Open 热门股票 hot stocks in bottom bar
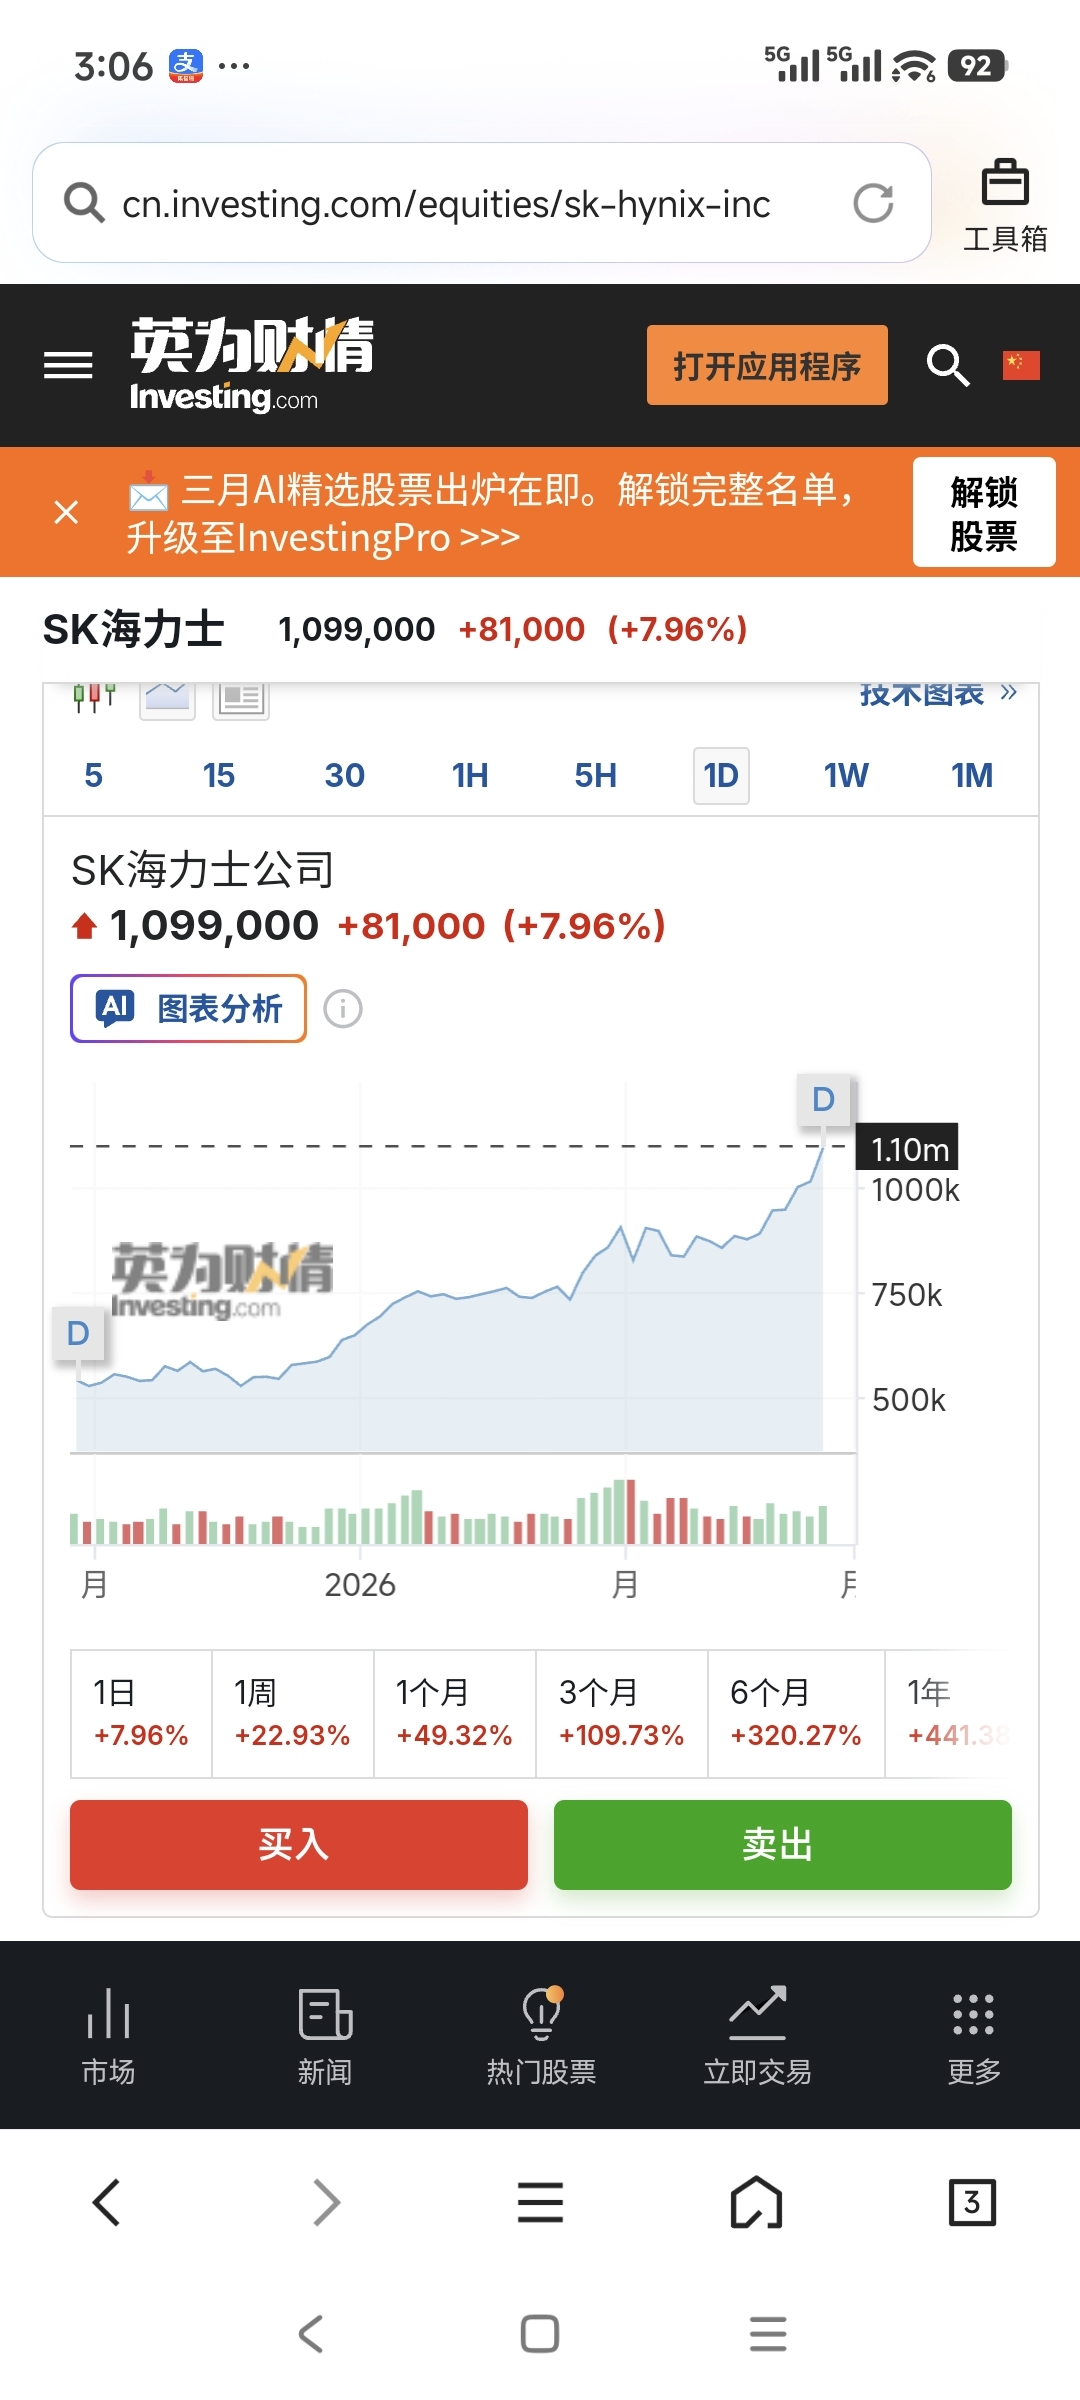This screenshot has height=2400, width=1080. coord(541,2035)
